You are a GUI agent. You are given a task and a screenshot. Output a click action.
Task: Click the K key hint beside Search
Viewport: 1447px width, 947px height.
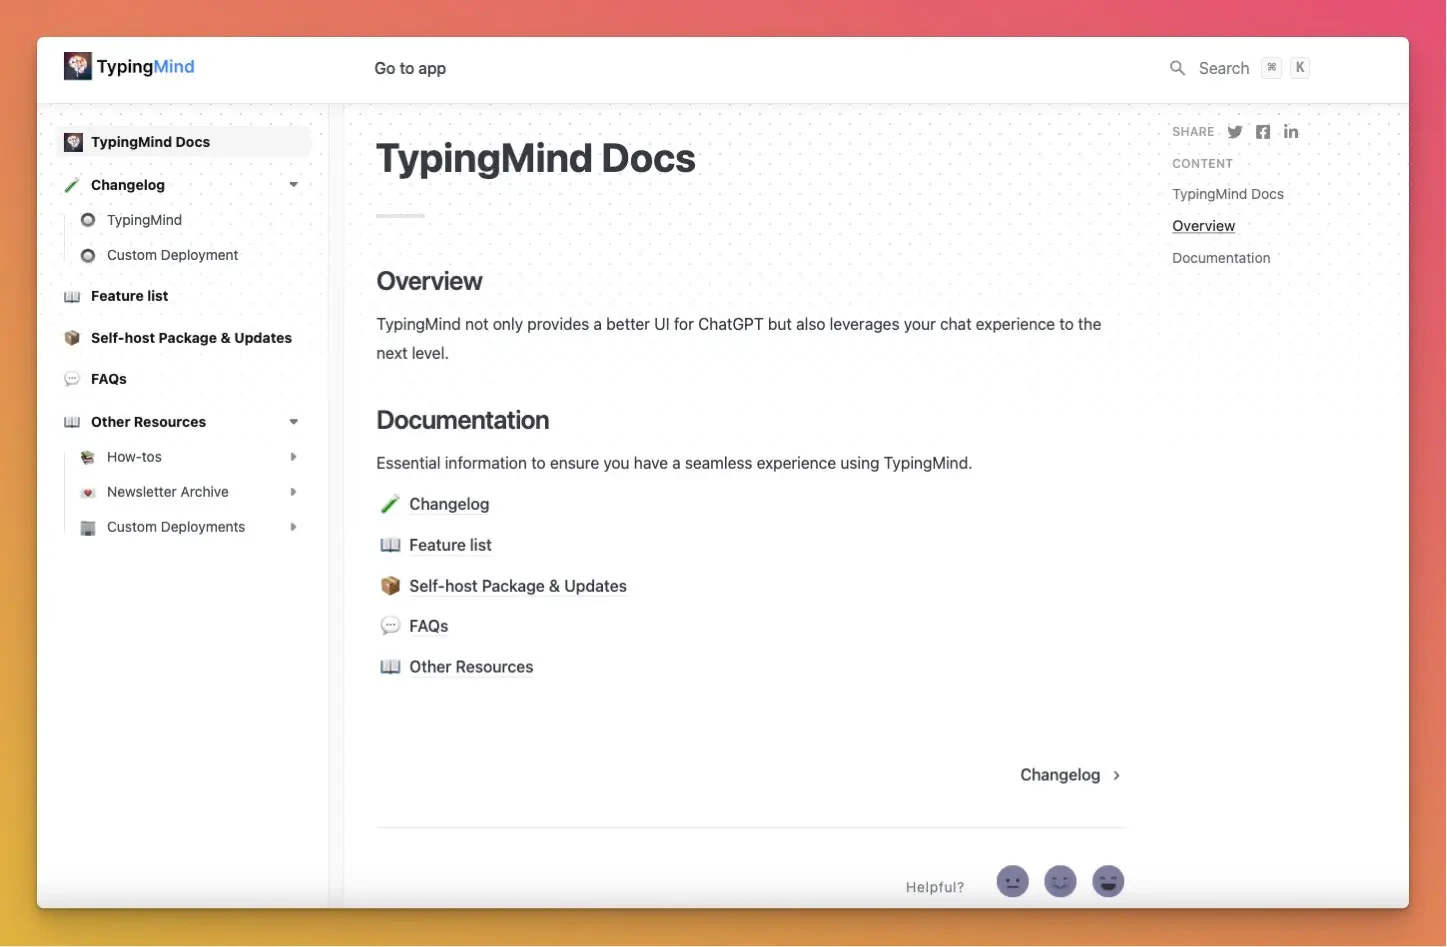click(x=1300, y=67)
